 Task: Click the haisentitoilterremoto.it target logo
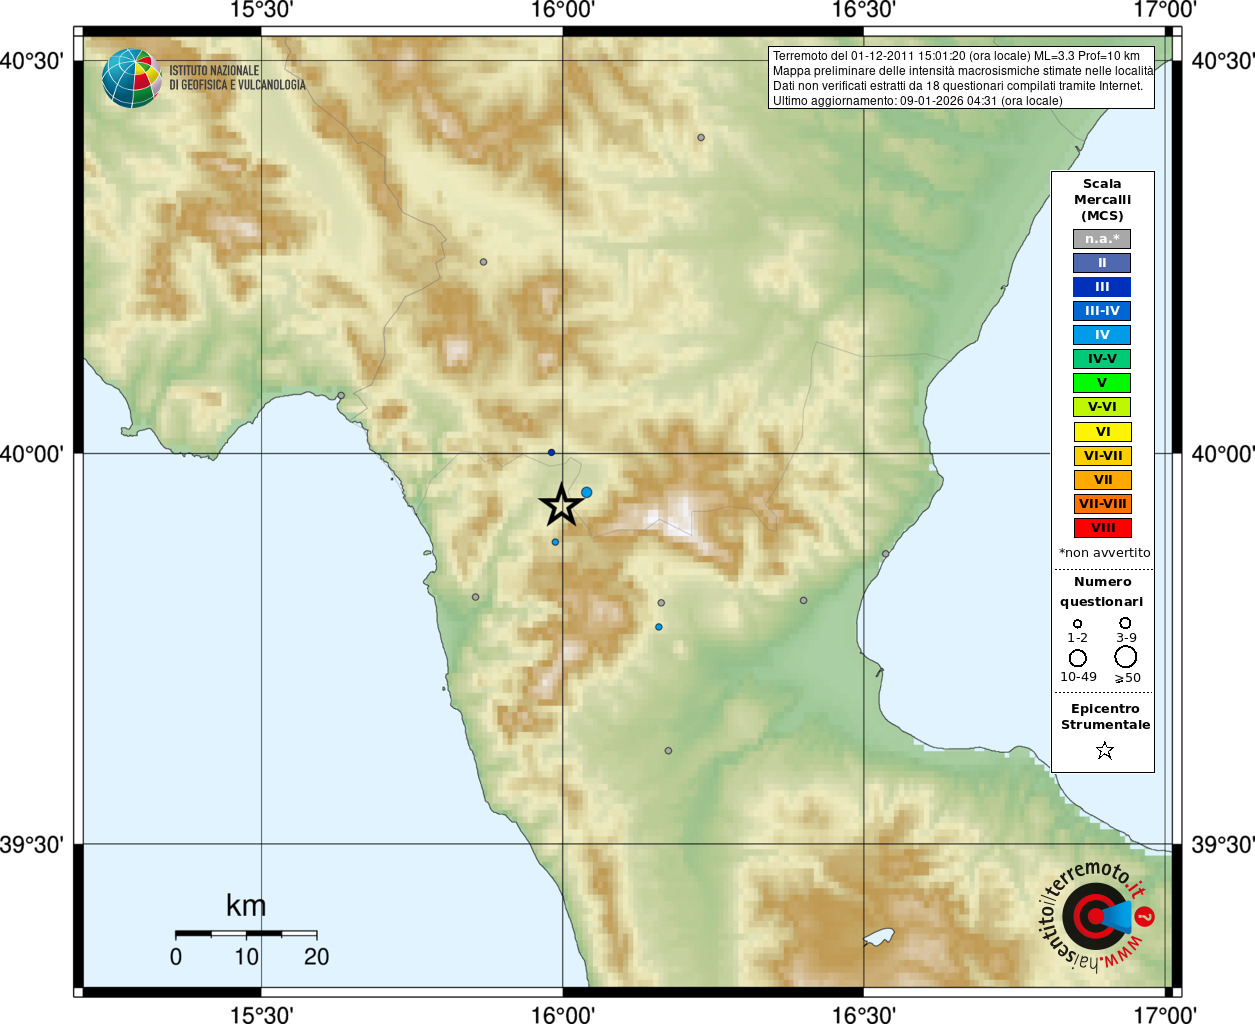pyautogui.click(x=1097, y=916)
